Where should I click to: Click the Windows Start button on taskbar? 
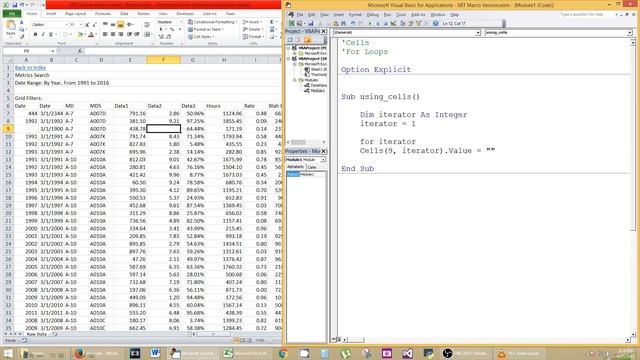(7, 353)
